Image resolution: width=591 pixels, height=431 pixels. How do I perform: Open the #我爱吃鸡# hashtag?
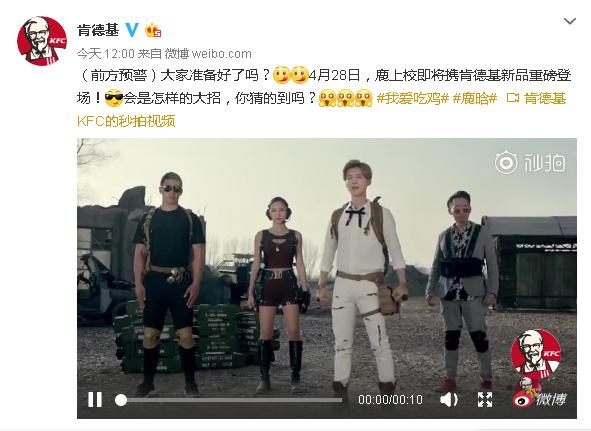(x=413, y=99)
